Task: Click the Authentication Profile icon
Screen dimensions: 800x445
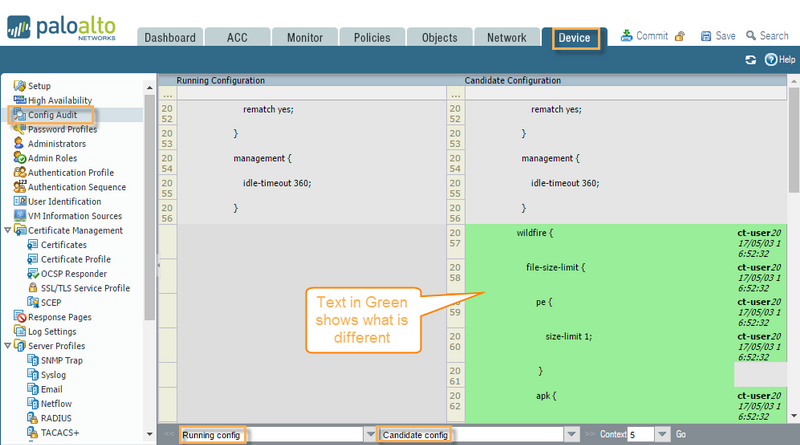Action: [x=19, y=172]
